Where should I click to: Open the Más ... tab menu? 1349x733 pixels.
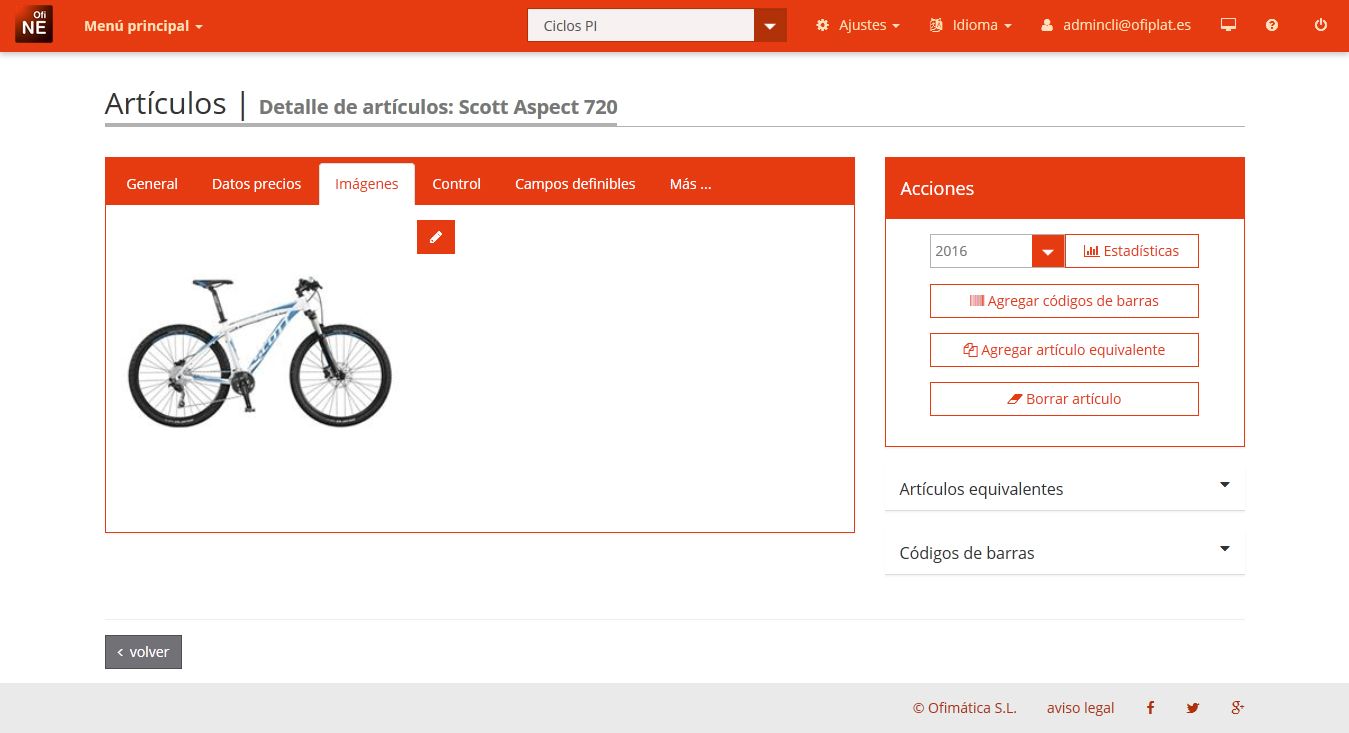[691, 184]
